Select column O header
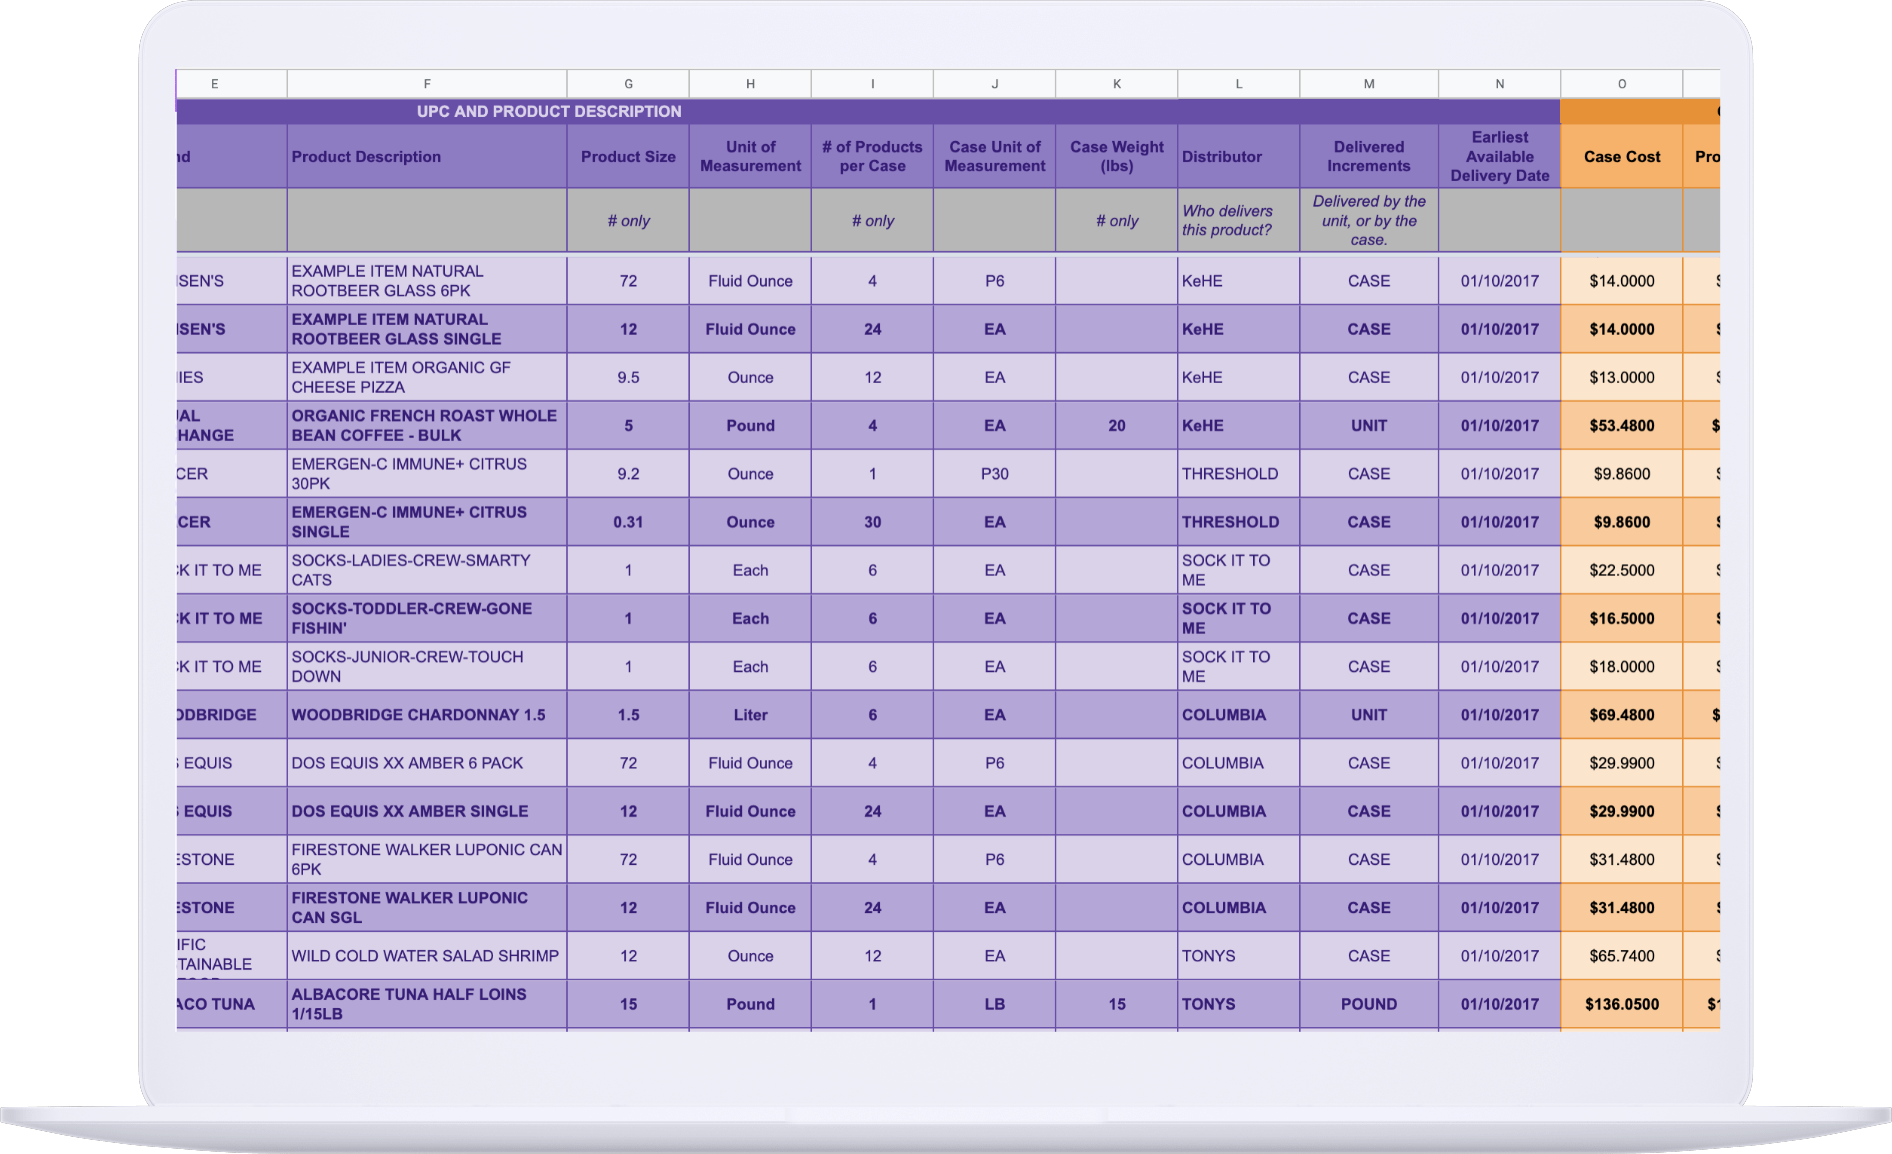The height and width of the screenshot is (1154, 1892). coord(1621,84)
